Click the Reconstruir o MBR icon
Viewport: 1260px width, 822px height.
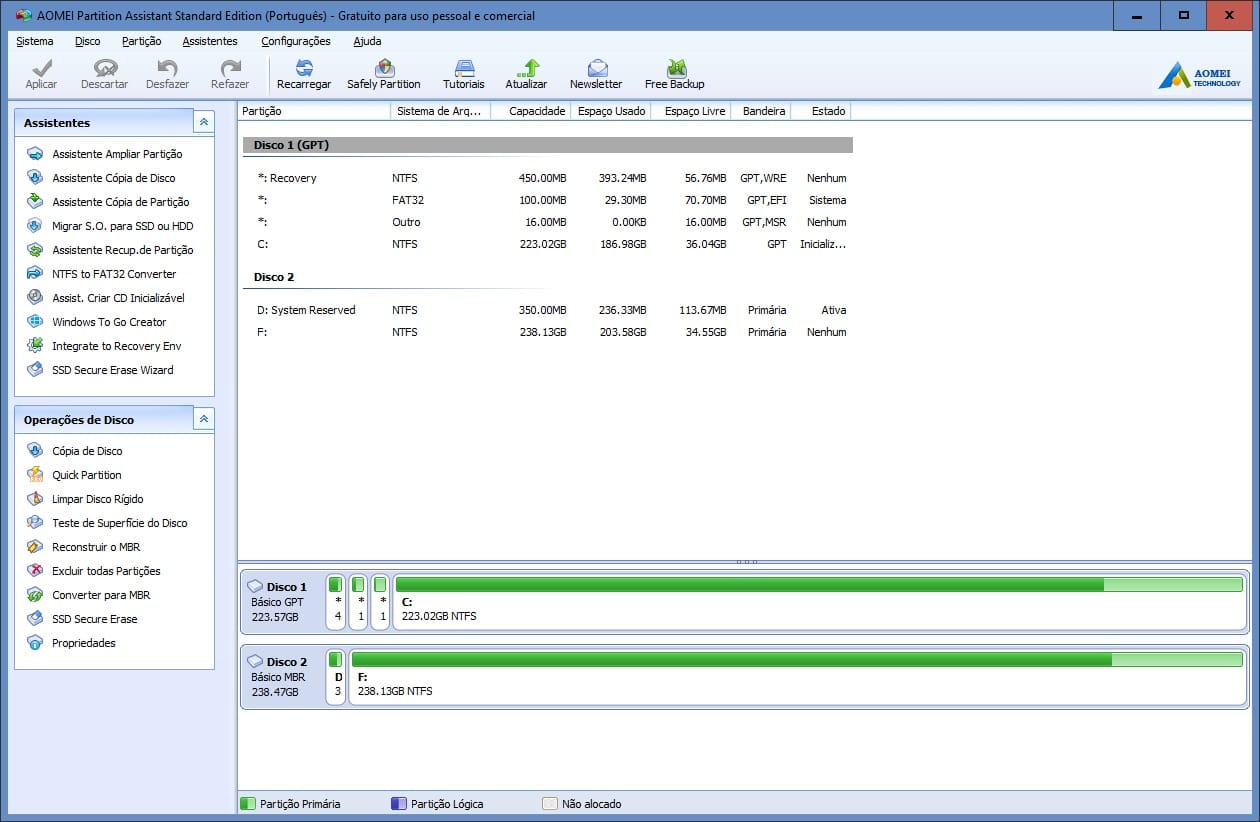pyautogui.click(x=35, y=547)
